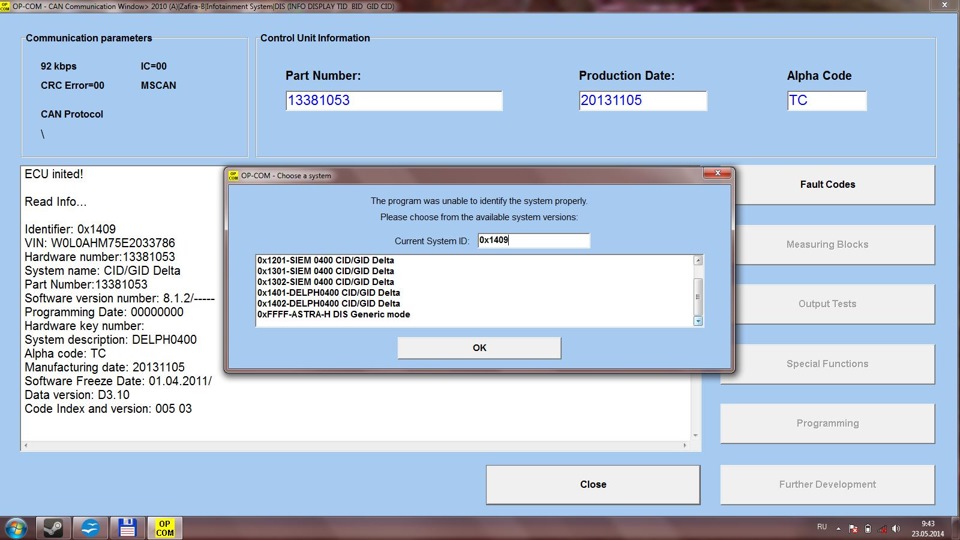Click the OP-COM icon in dialog title bar
This screenshot has height=540, width=960.
point(233,176)
